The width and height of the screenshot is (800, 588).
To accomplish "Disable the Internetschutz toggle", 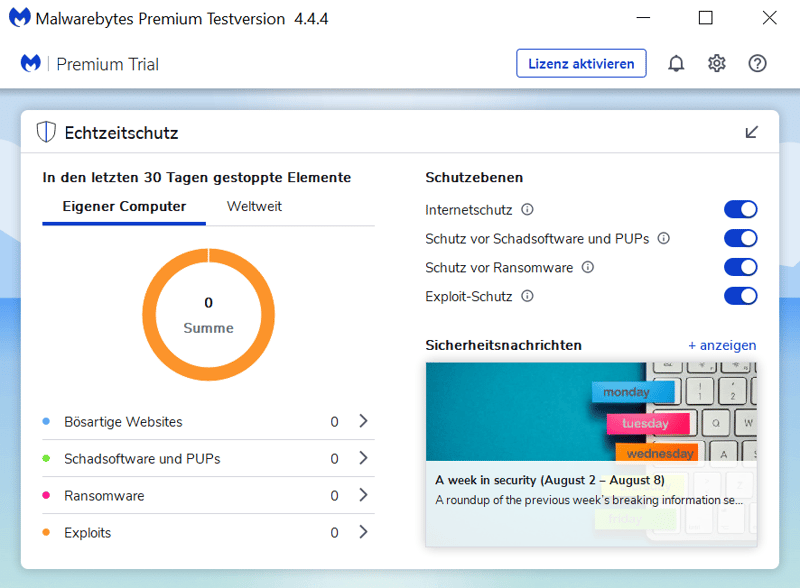I will coord(741,209).
